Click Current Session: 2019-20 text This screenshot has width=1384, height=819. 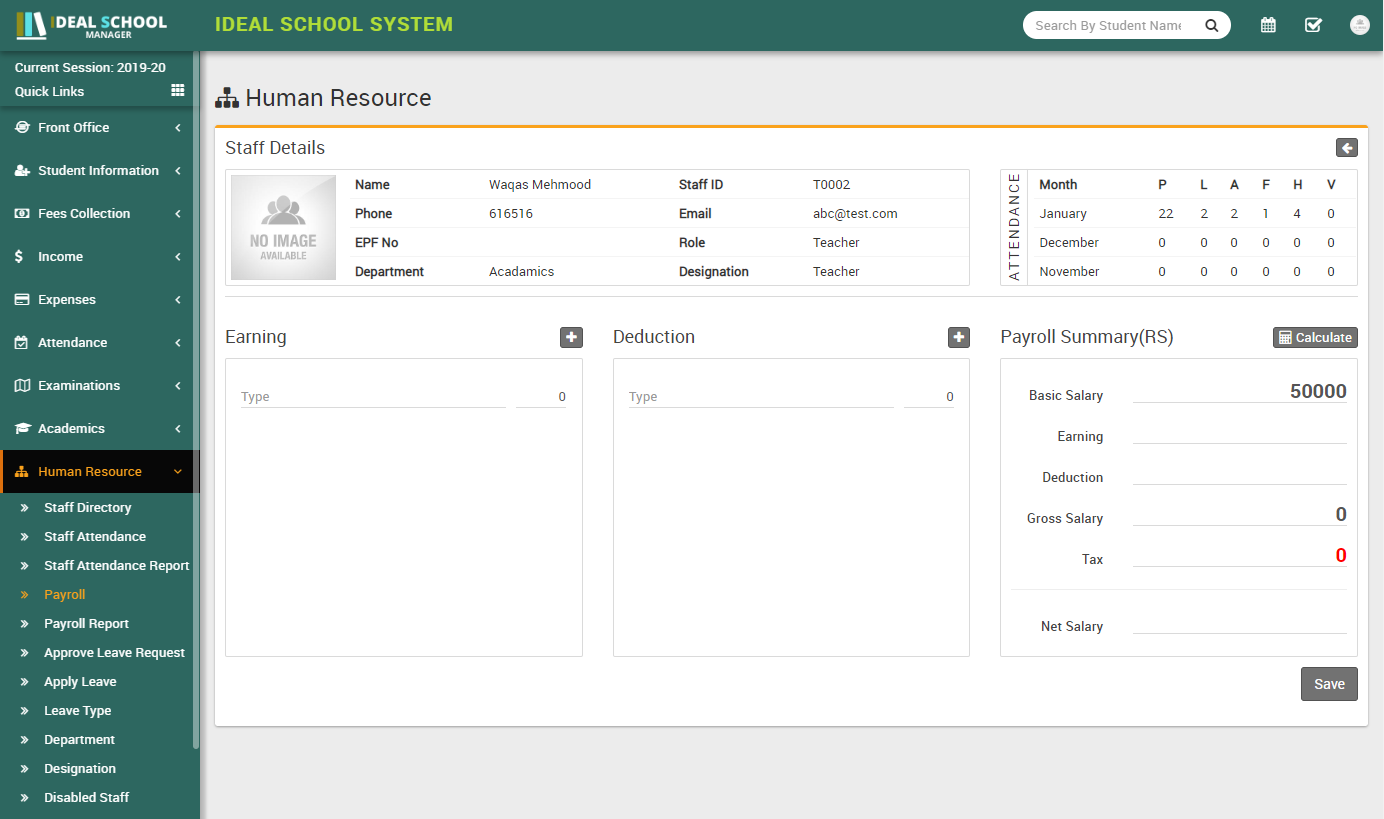[x=90, y=68]
